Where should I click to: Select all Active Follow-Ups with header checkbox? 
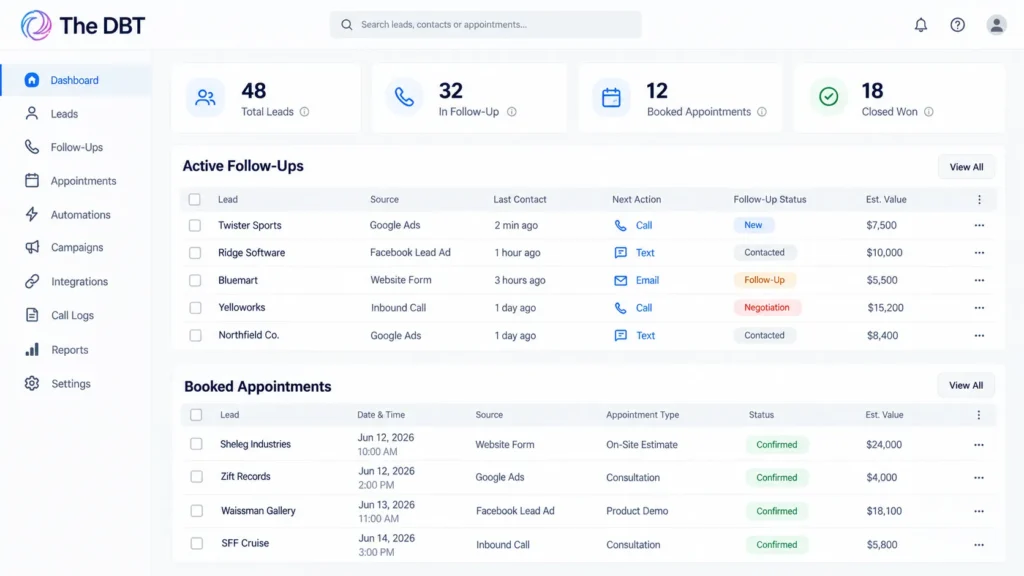click(195, 200)
